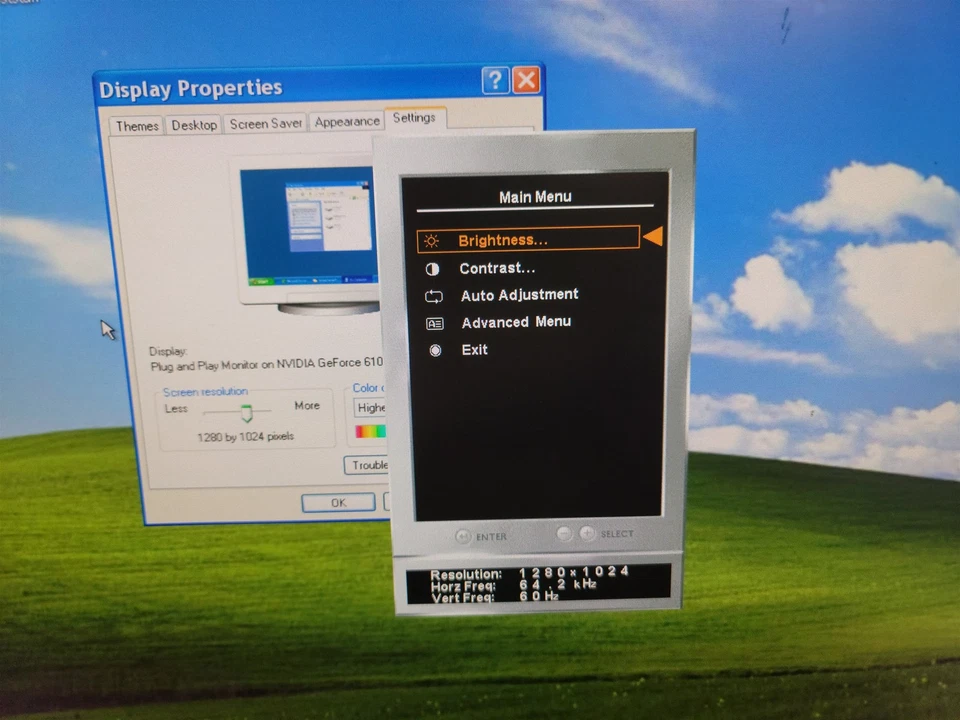Image resolution: width=960 pixels, height=720 pixels.
Task: Open the Color quality dropdown
Action: click(x=372, y=407)
